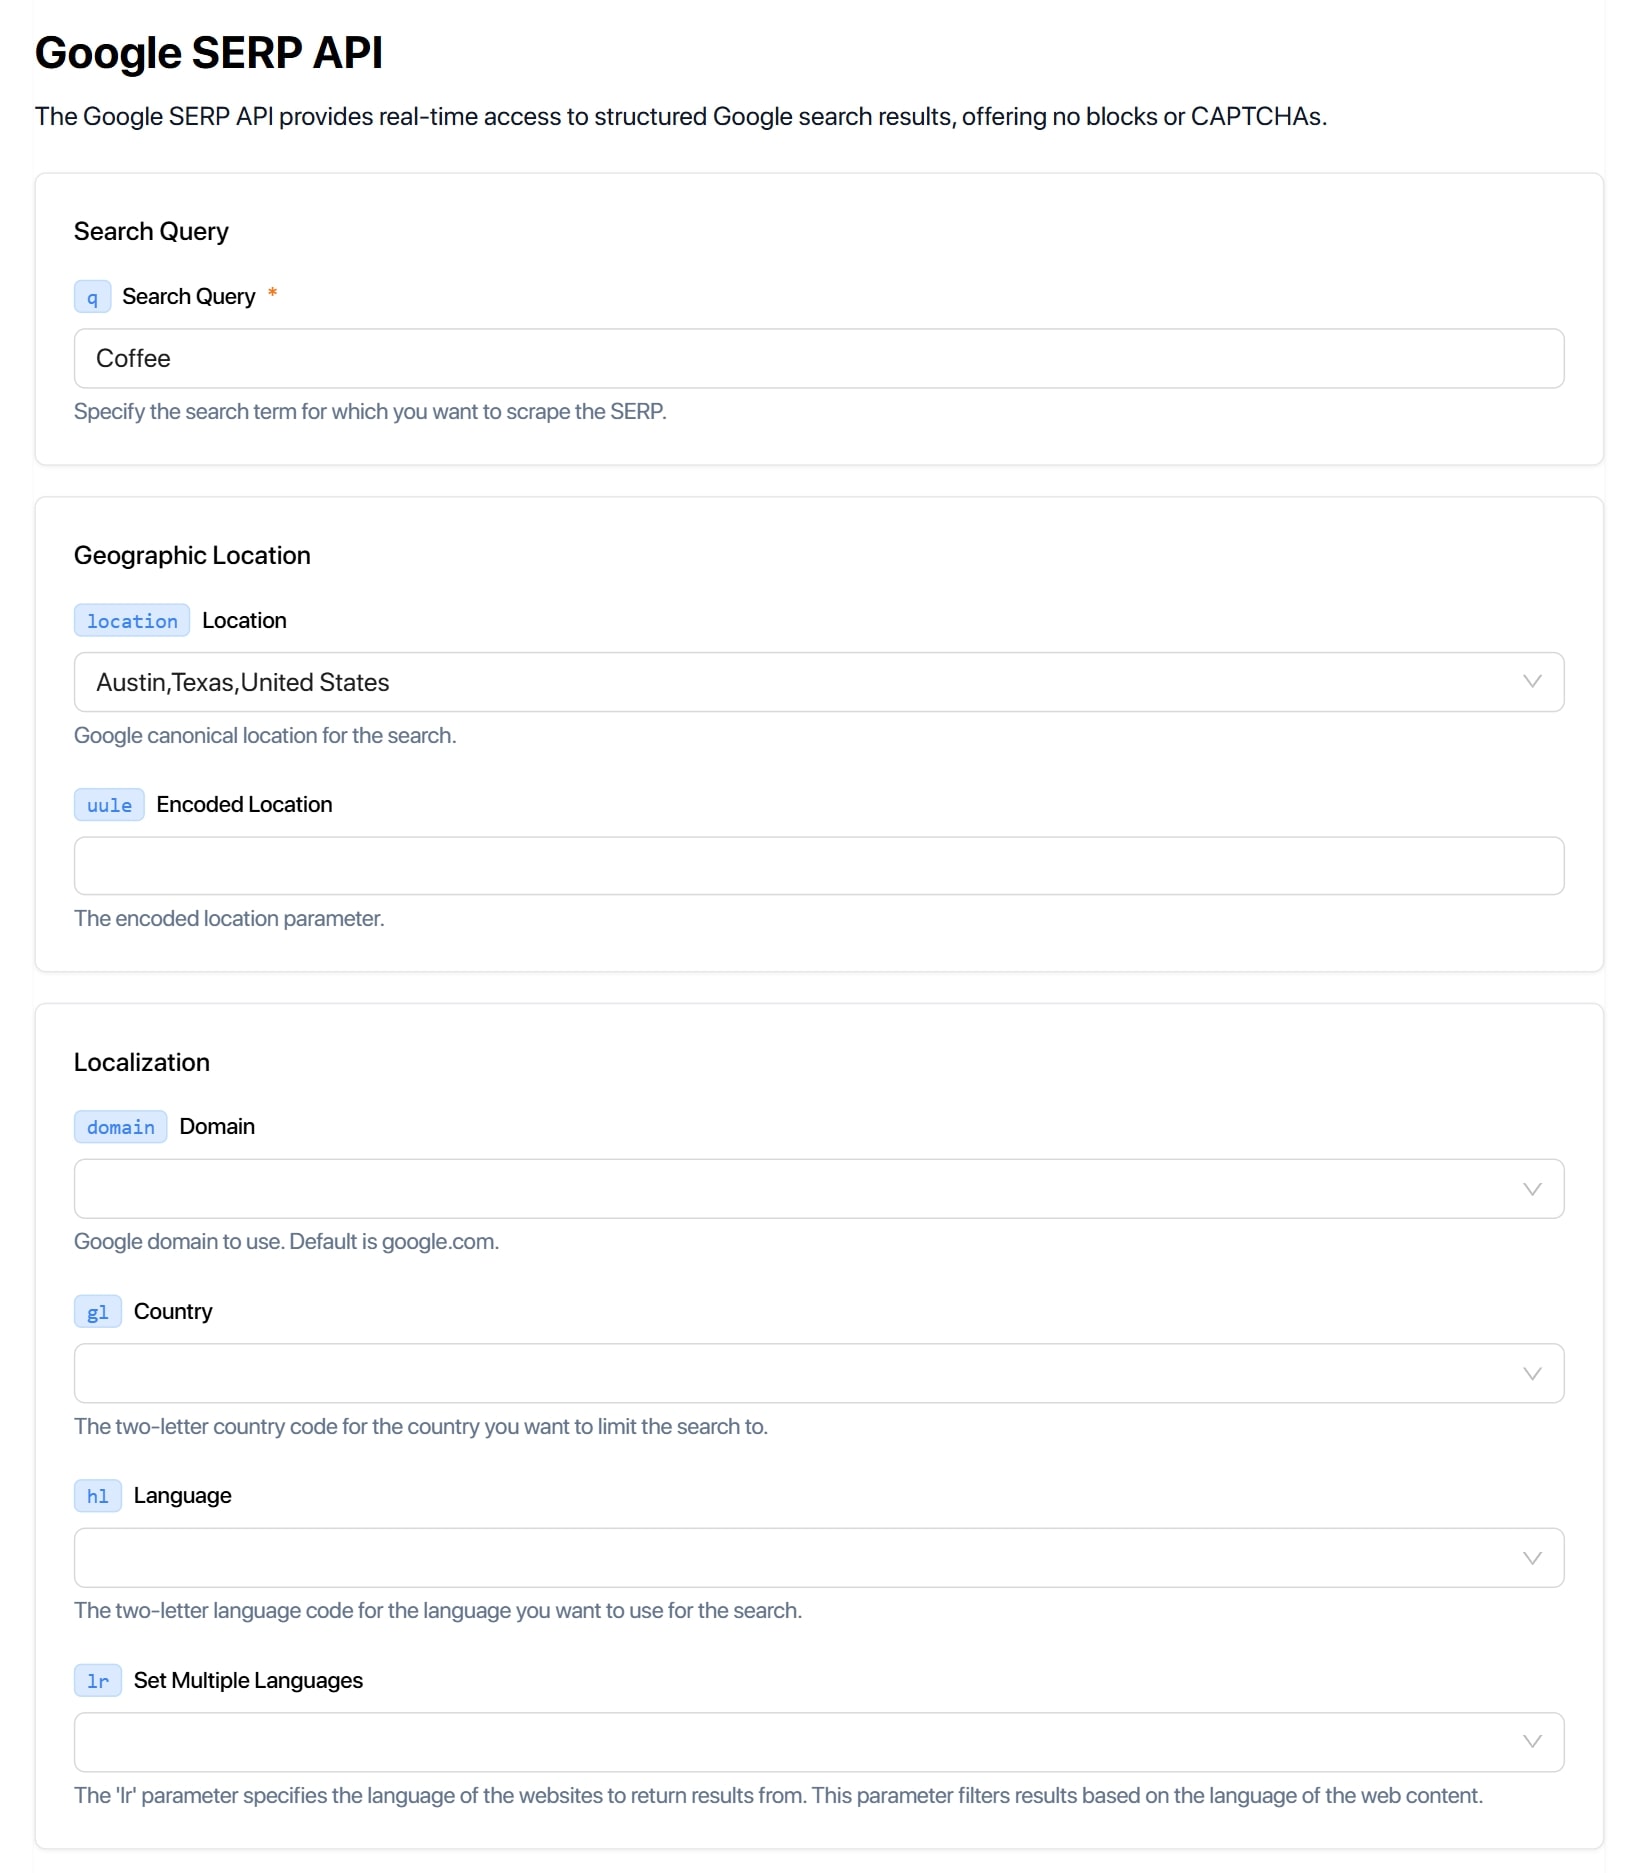Image resolution: width=1634 pixels, height=1873 pixels.
Task: Click the domain parameter tag
Action: click(x=120, y=1127)
